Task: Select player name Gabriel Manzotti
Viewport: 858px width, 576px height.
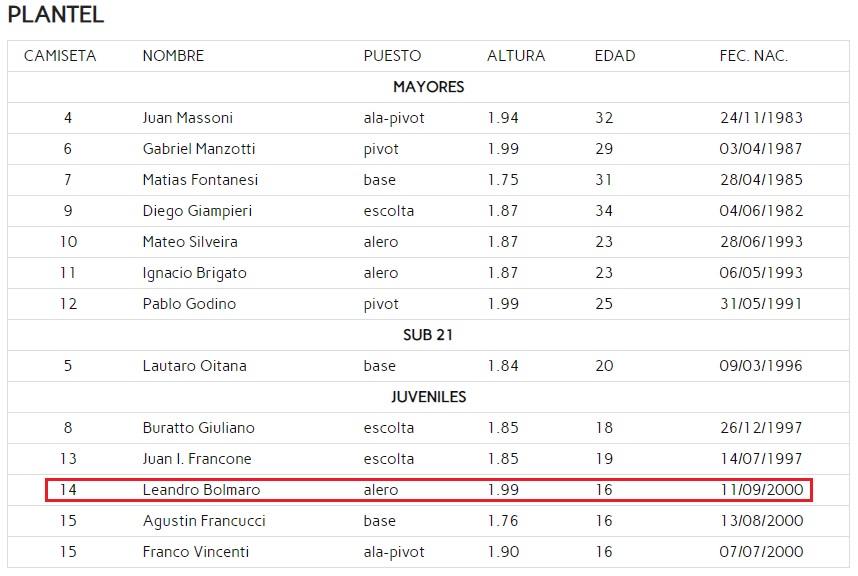Action: [x=199, y=149]
